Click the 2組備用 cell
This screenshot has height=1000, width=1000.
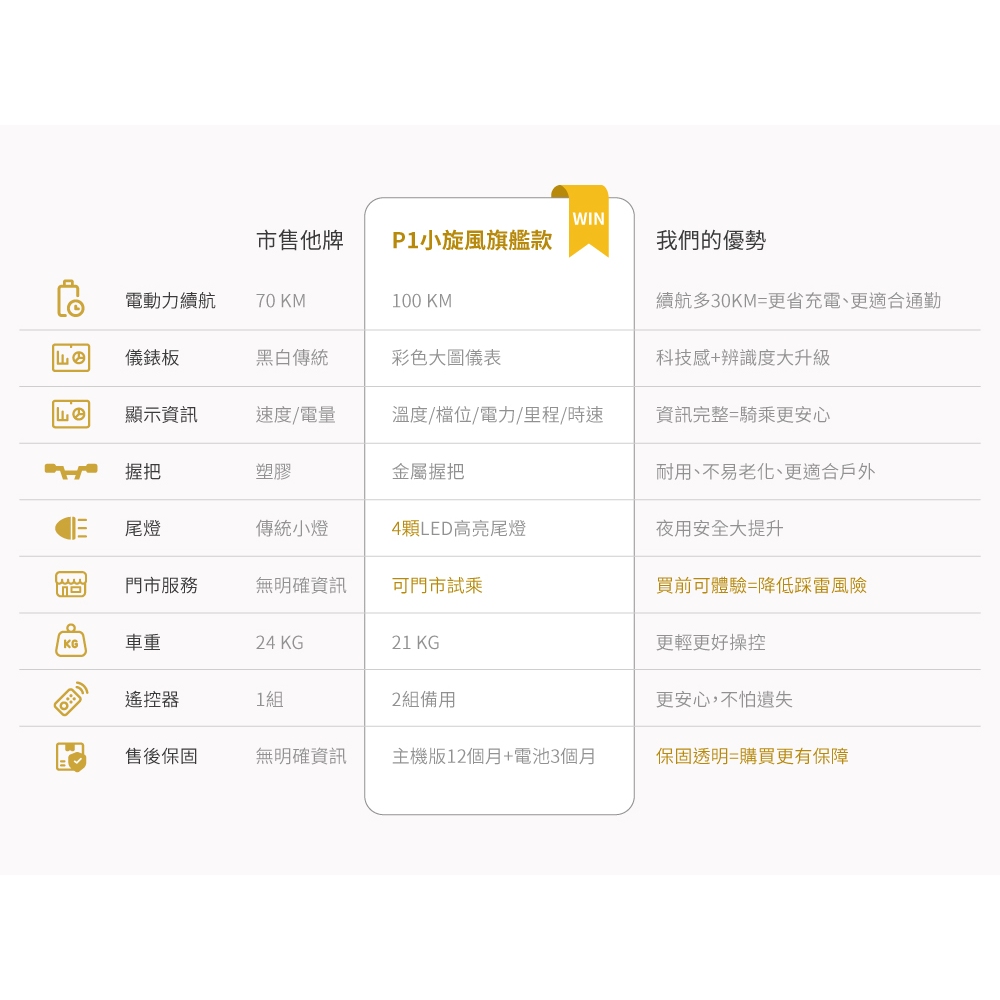pyautogui.click(x=423, y=699)
